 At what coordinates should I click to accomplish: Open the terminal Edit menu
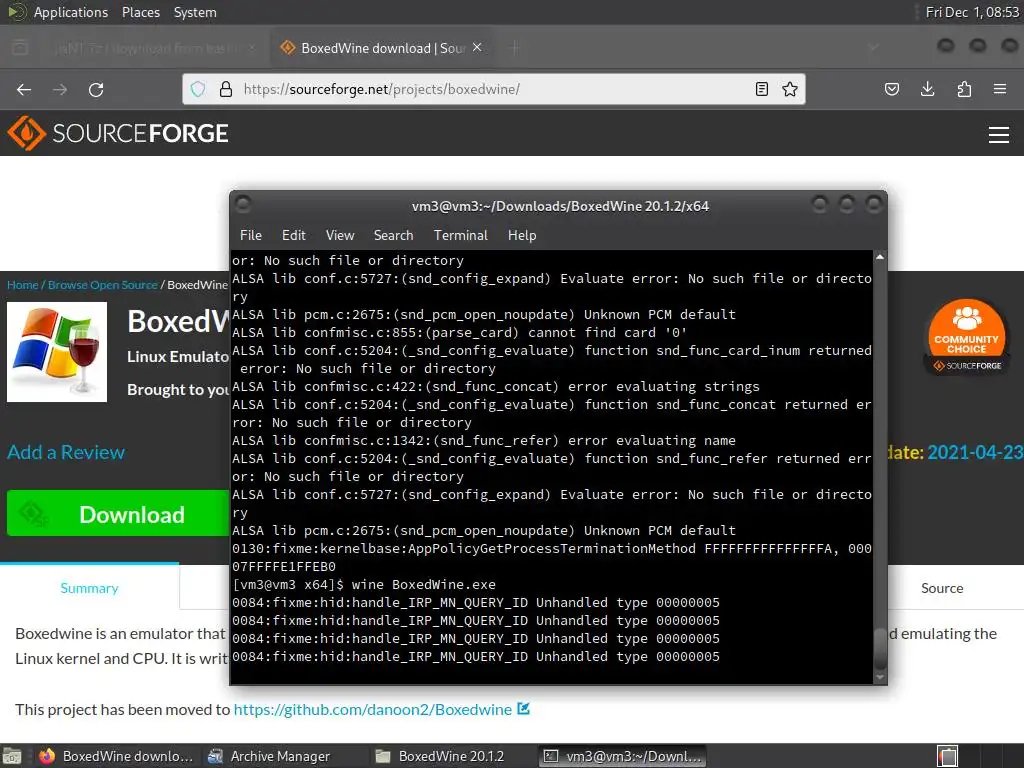click(293, 235)
